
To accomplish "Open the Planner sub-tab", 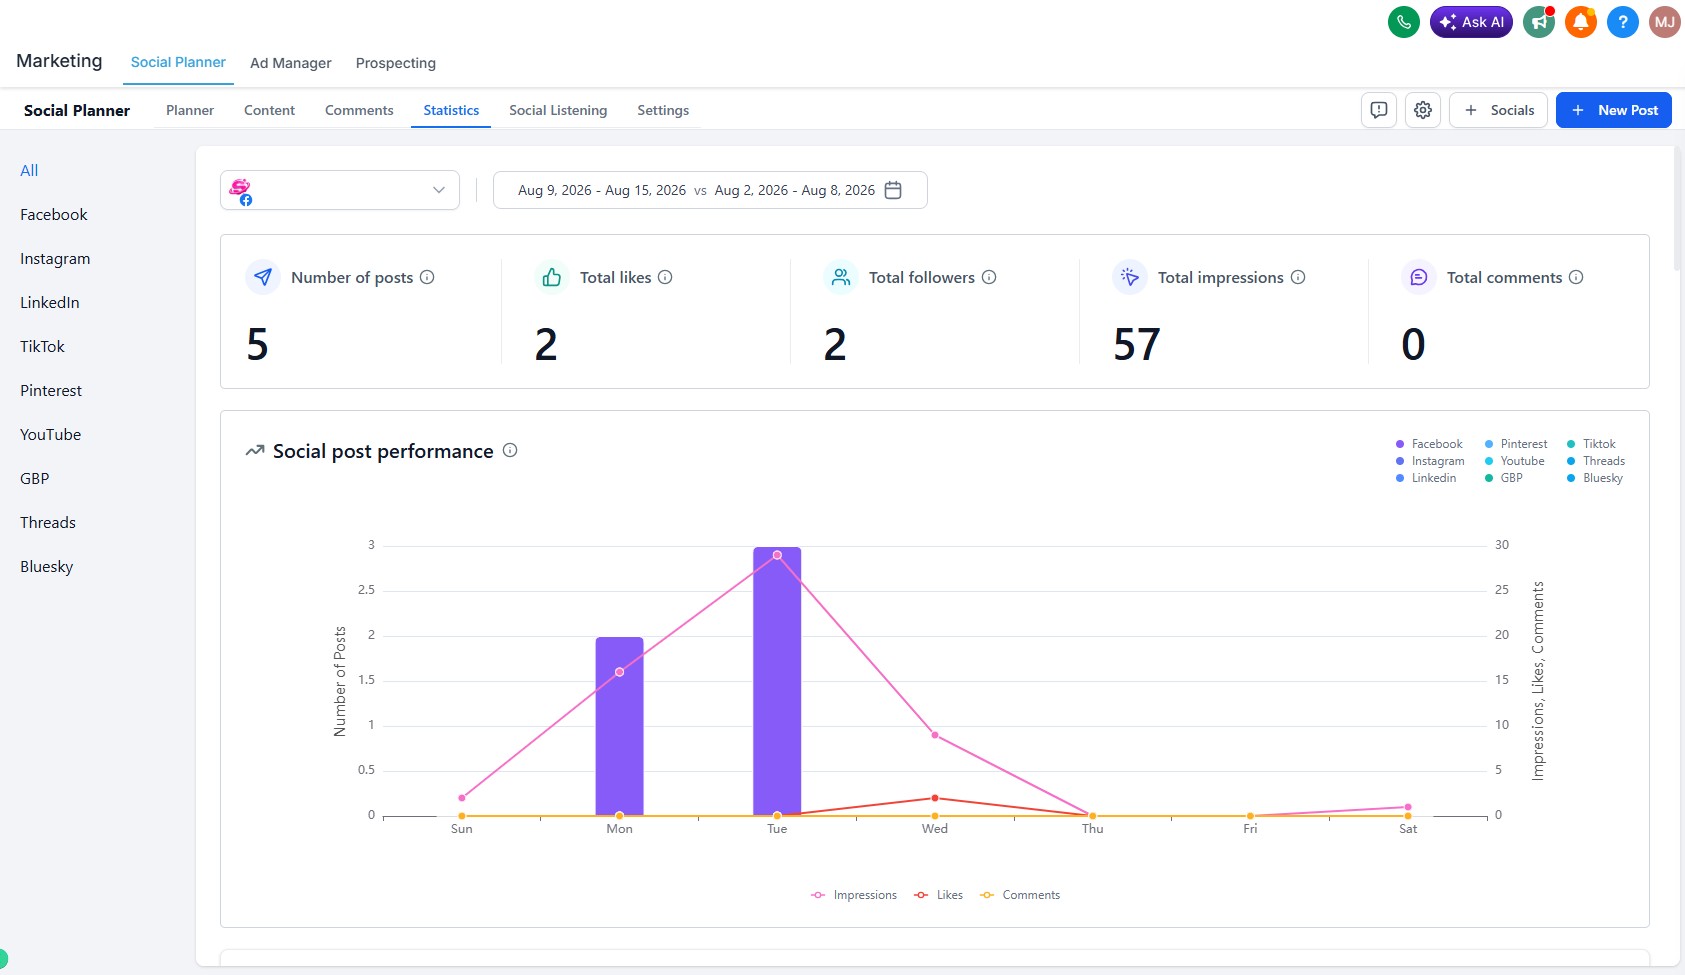I will tap(190, 110).
